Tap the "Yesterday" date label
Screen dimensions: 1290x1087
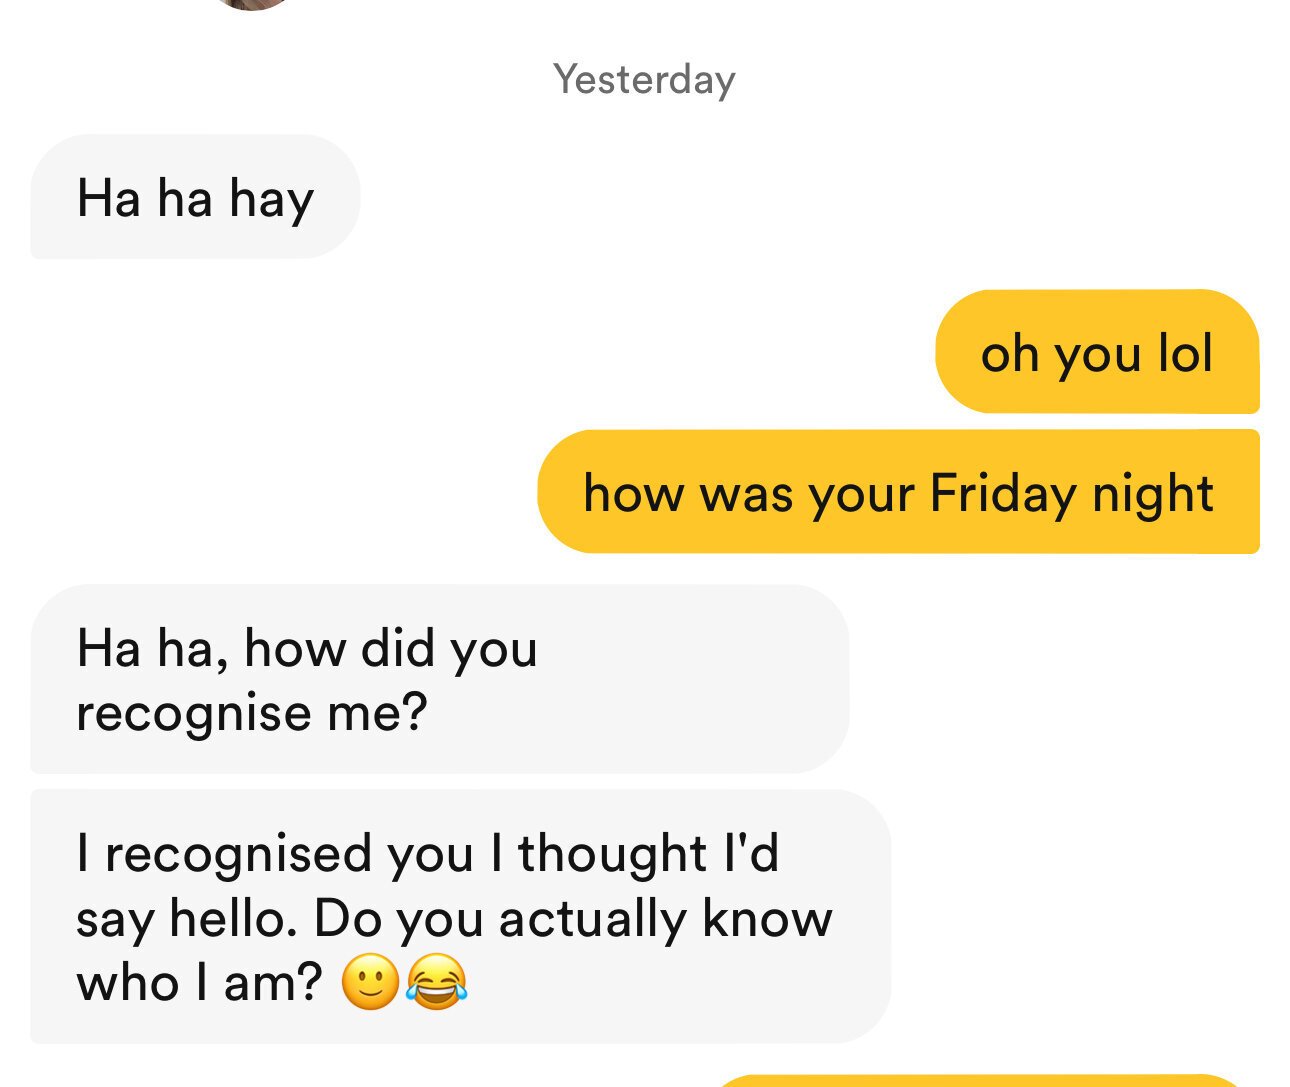pyautogui.click(x=644, y=79)
